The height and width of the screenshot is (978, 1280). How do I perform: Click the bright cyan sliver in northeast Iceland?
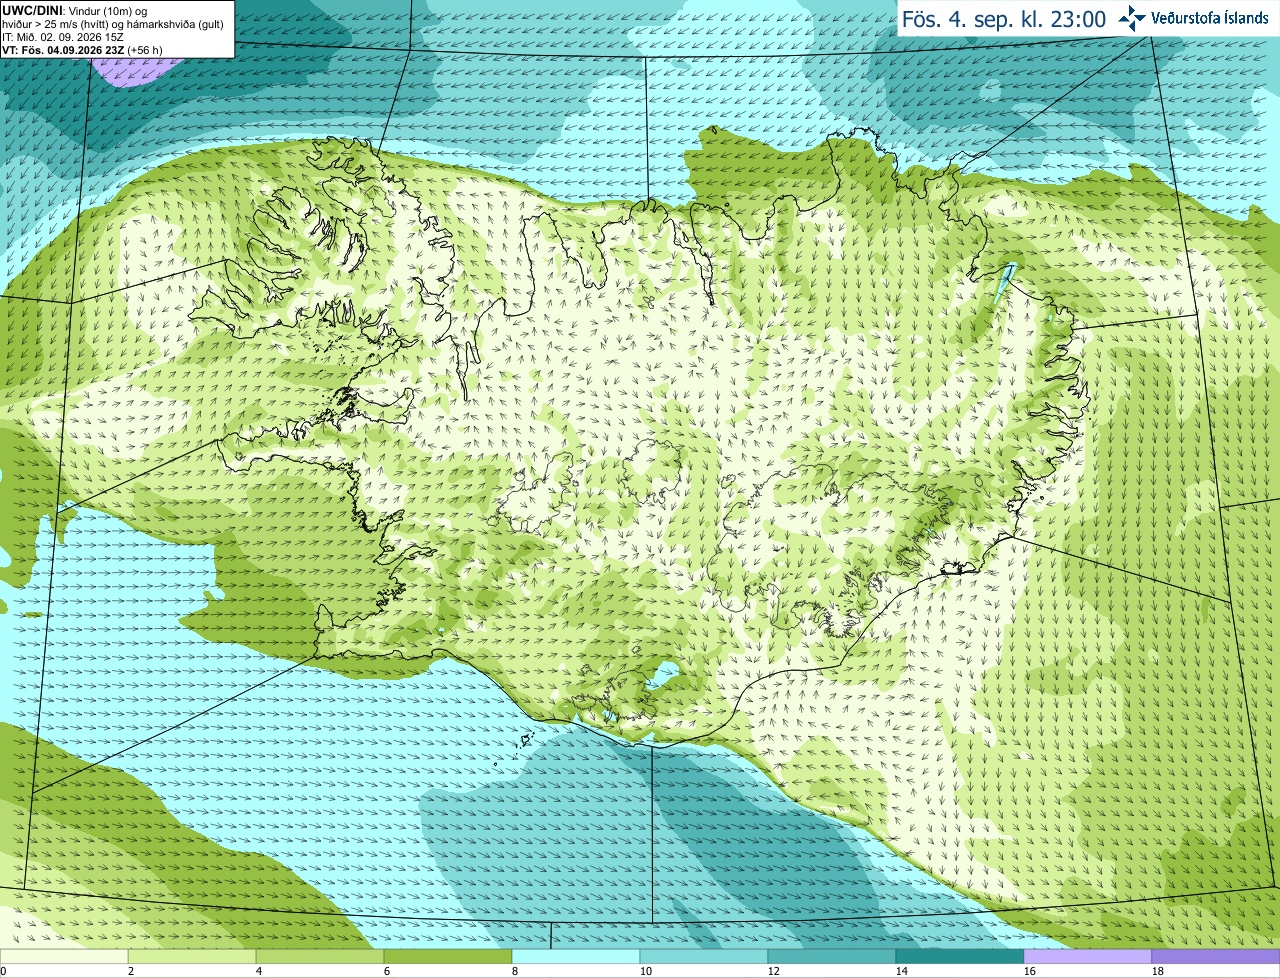pyautogui.click(x=1007, y=281)
